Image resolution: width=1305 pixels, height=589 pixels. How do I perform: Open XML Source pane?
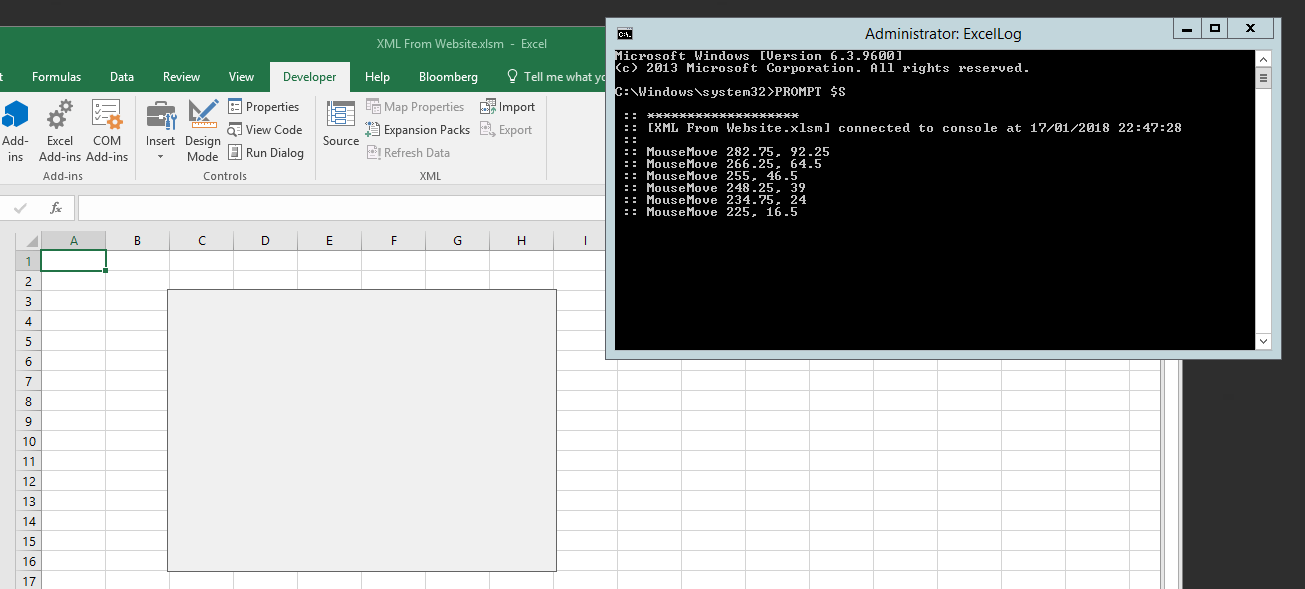(x=341, y=125)
